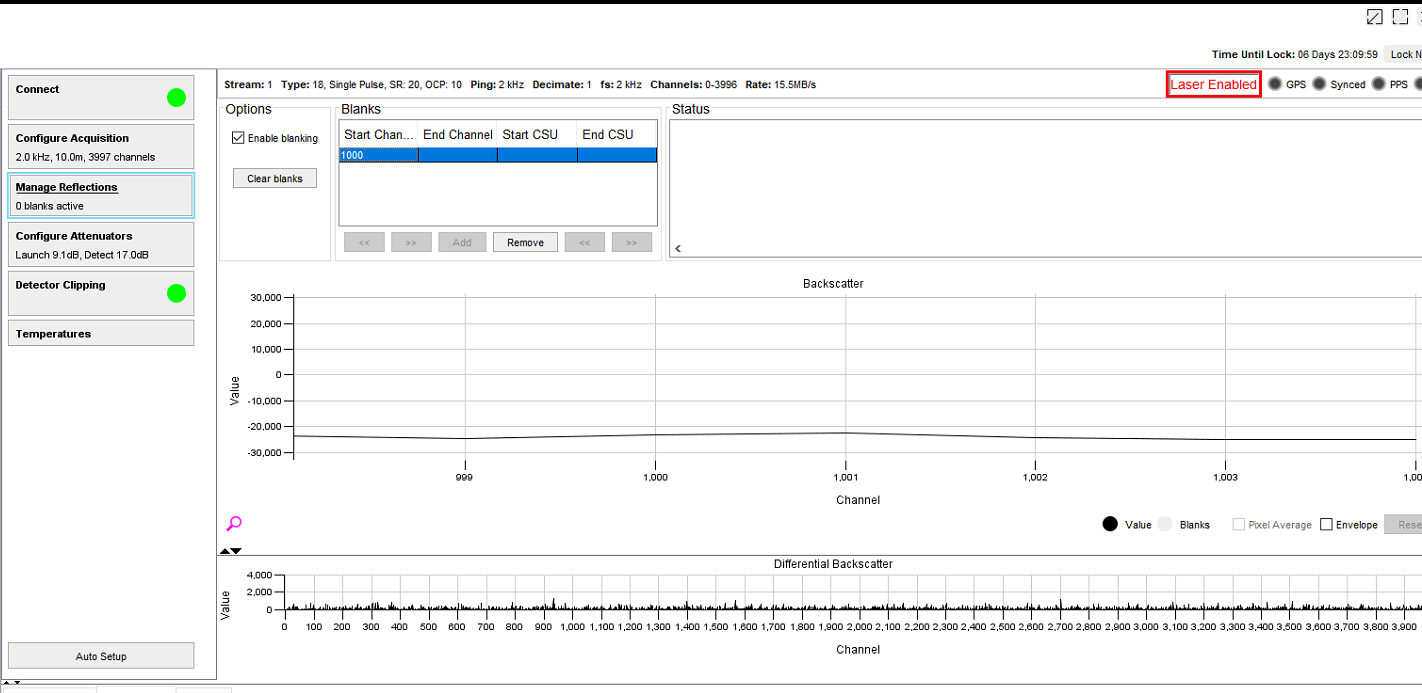Click the green Connect status light
Image resolution: width=1422 pixels, height=693 pixels.
[175, 97]
